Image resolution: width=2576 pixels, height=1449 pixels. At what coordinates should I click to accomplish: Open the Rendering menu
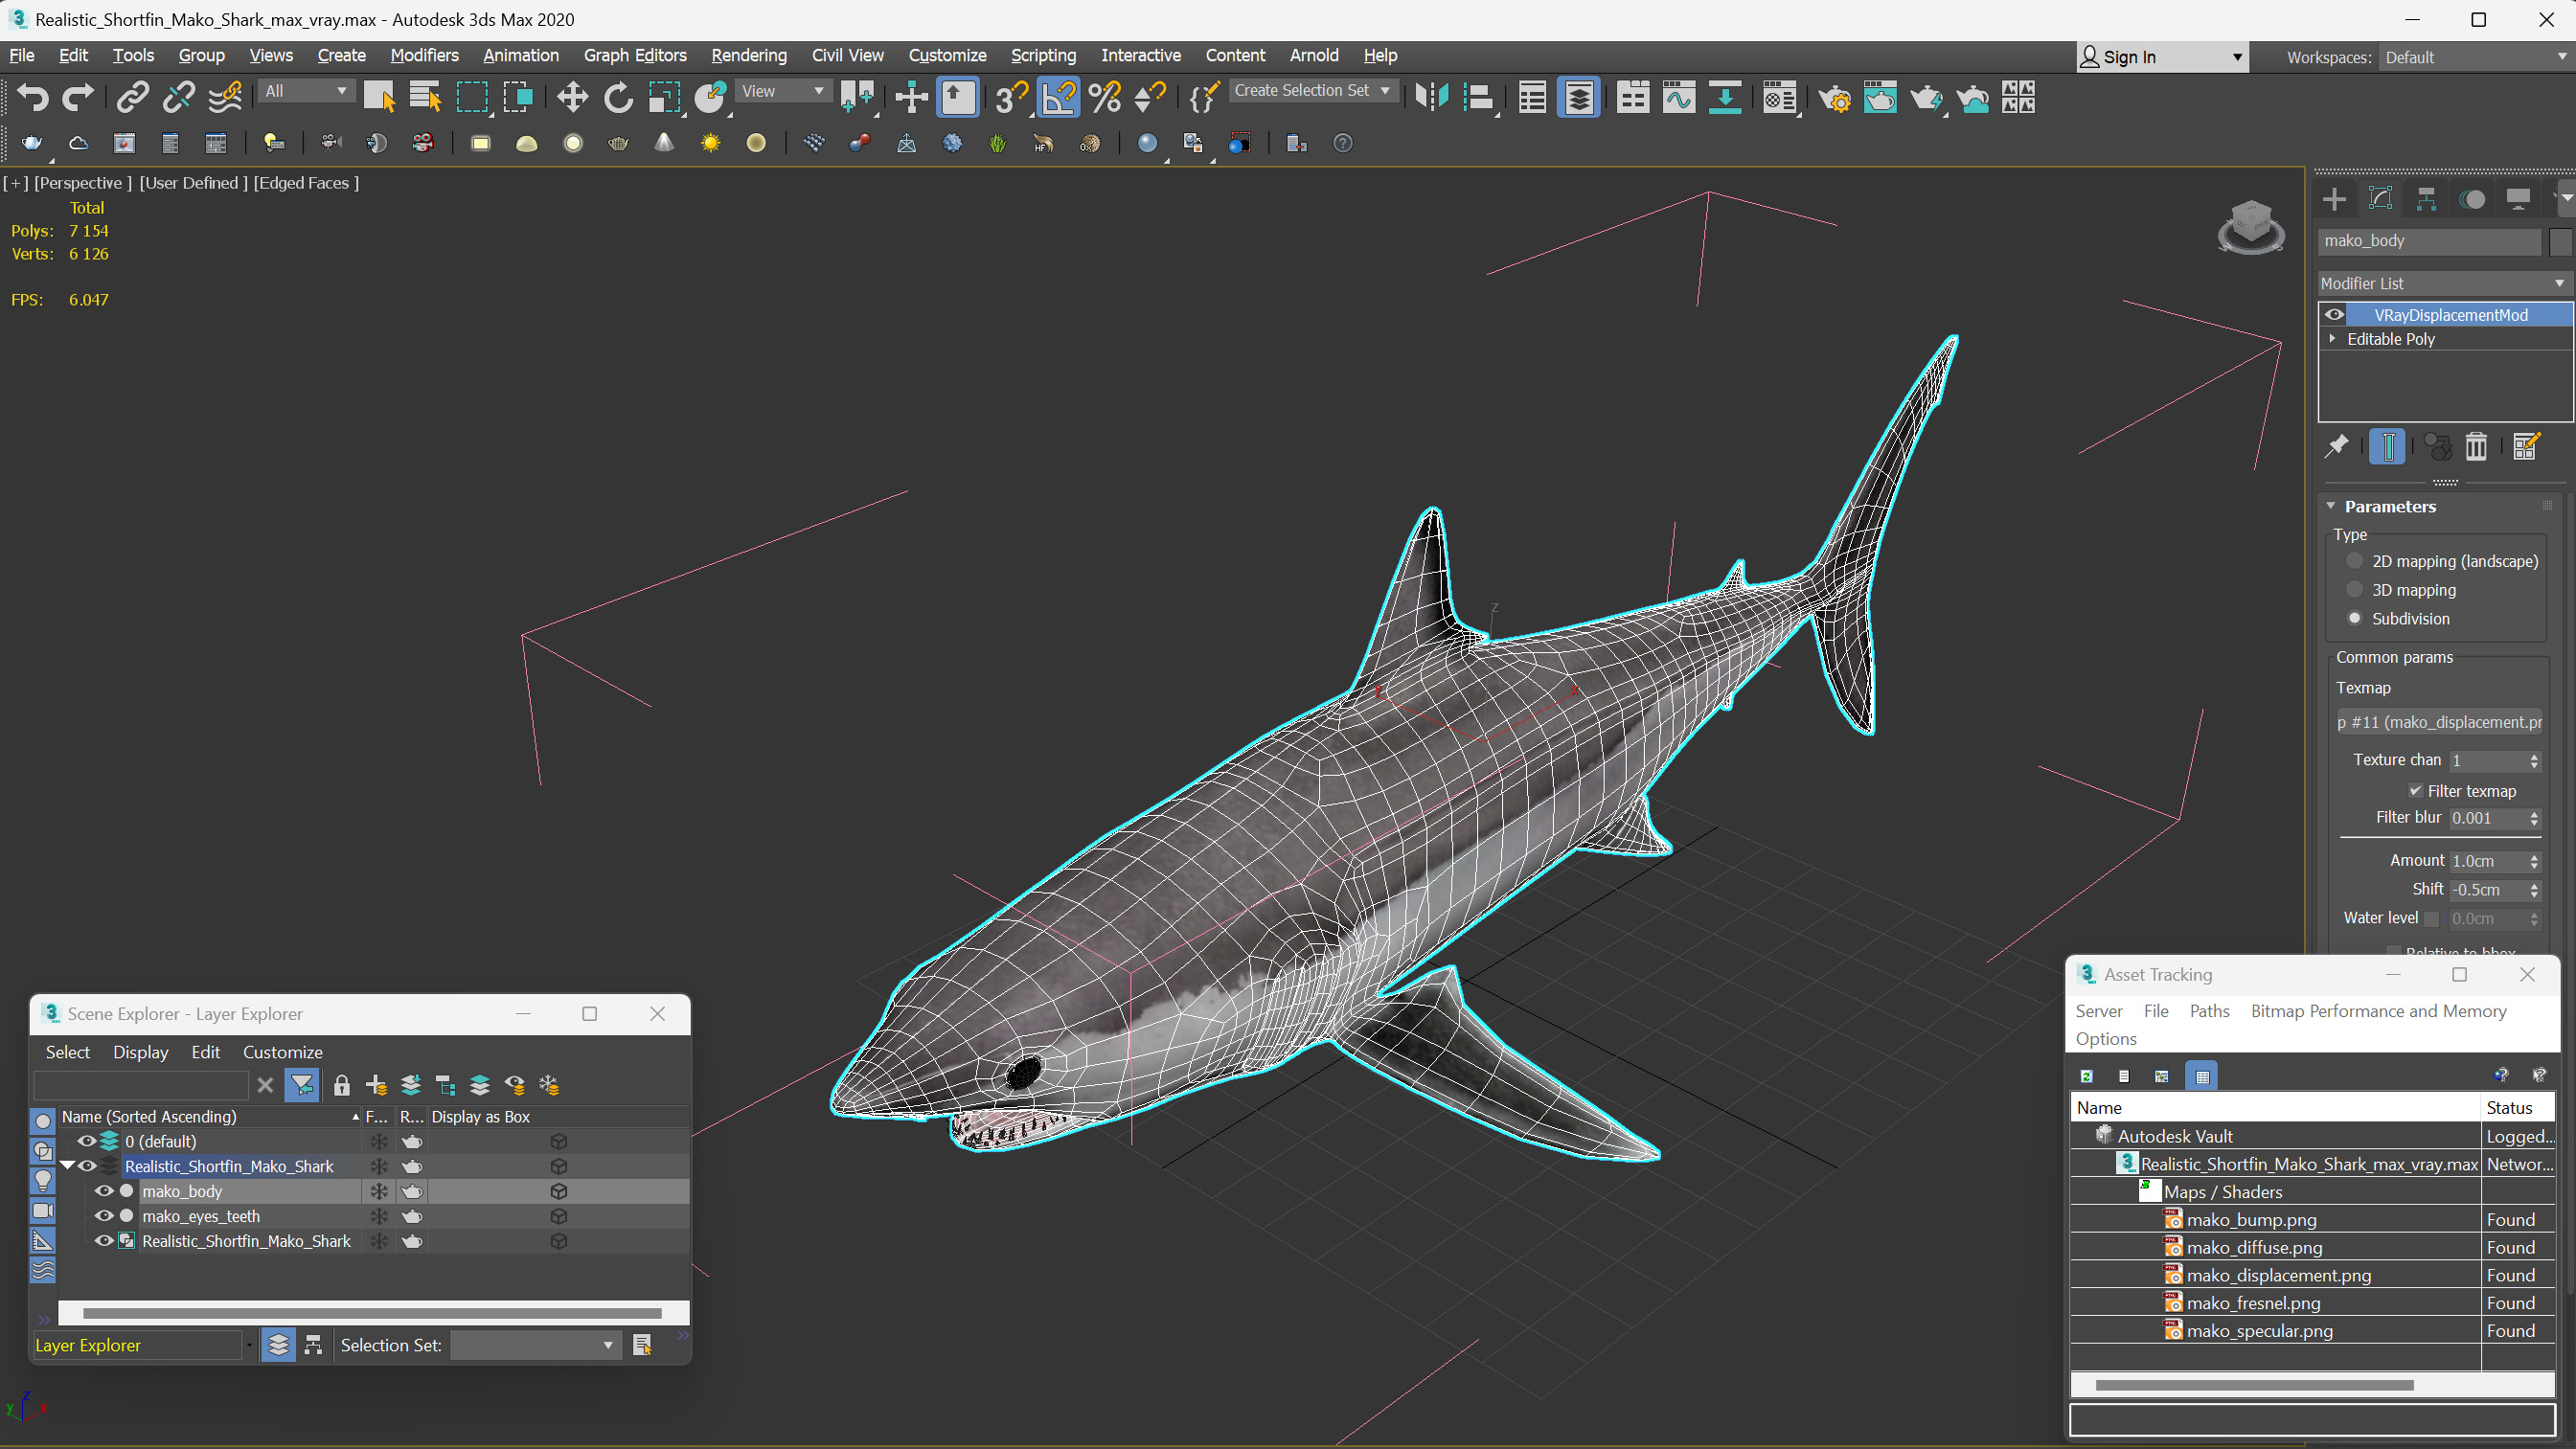tap(748, 55)
